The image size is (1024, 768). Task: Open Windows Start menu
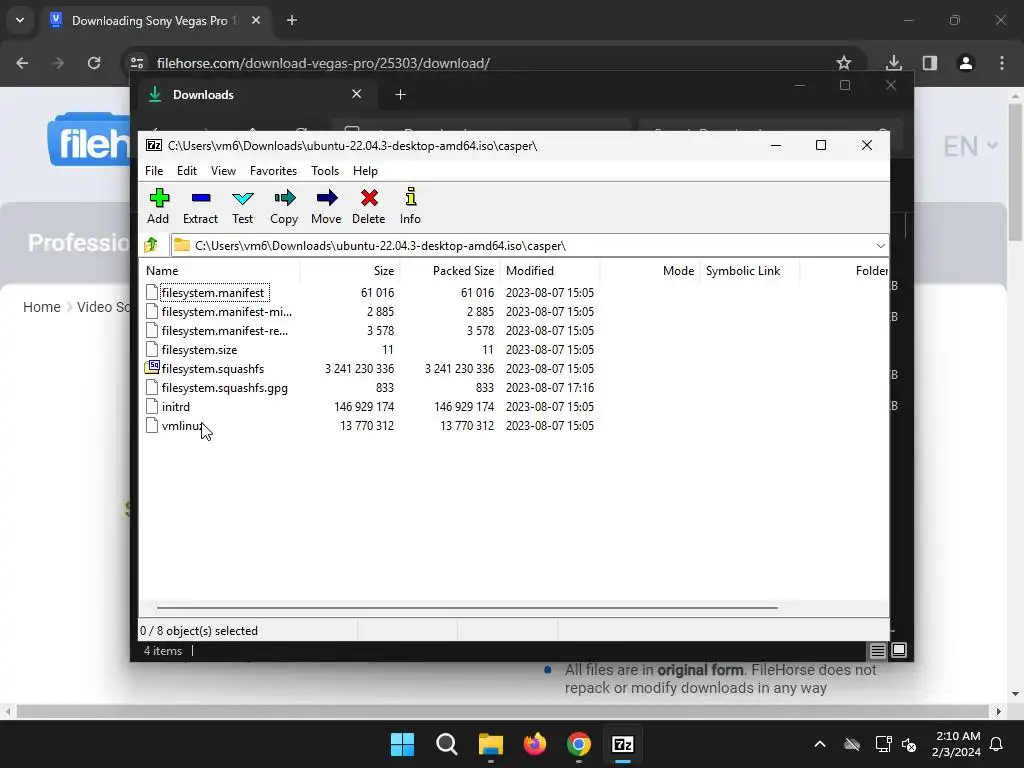point(402,744)
